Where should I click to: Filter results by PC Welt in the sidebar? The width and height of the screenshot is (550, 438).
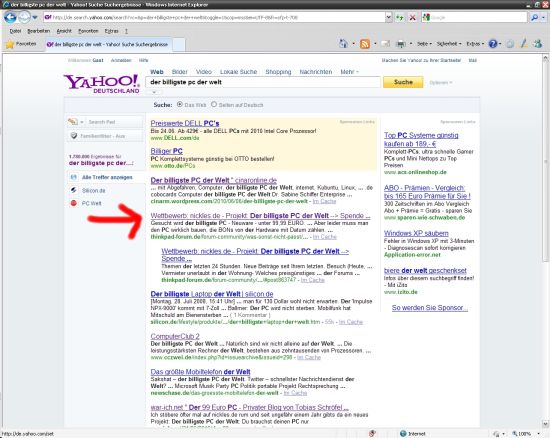pos(92,203)
